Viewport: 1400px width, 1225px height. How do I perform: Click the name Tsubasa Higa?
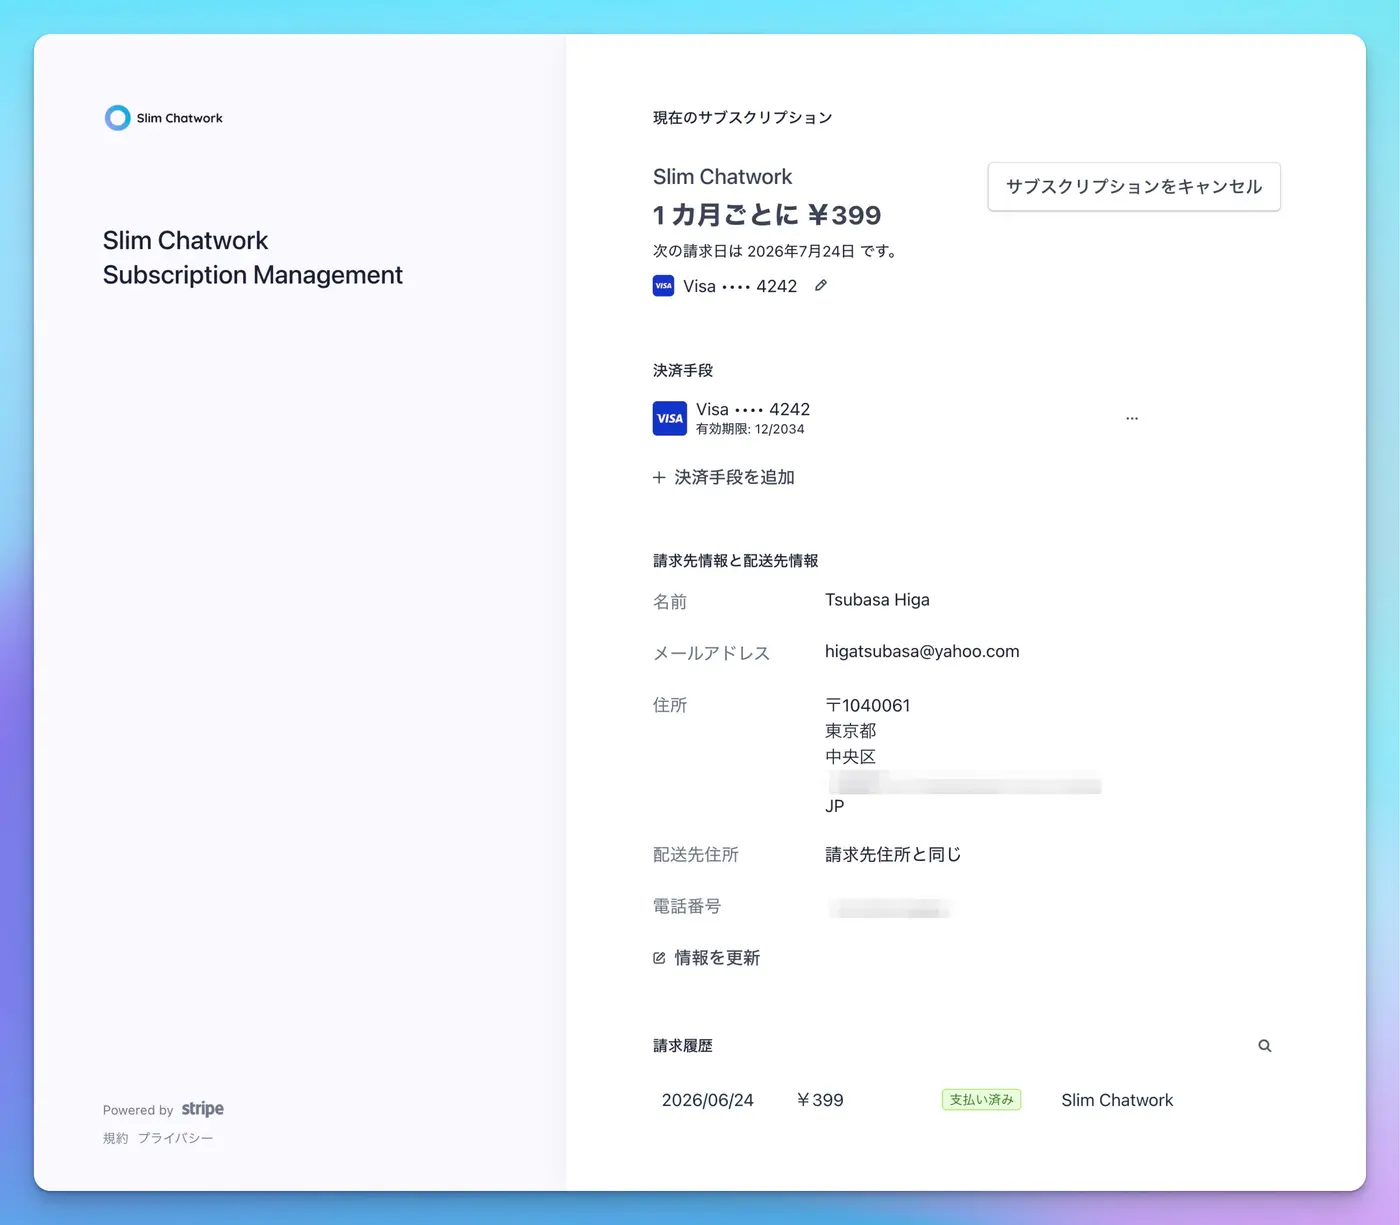click(x=877, y=600)
